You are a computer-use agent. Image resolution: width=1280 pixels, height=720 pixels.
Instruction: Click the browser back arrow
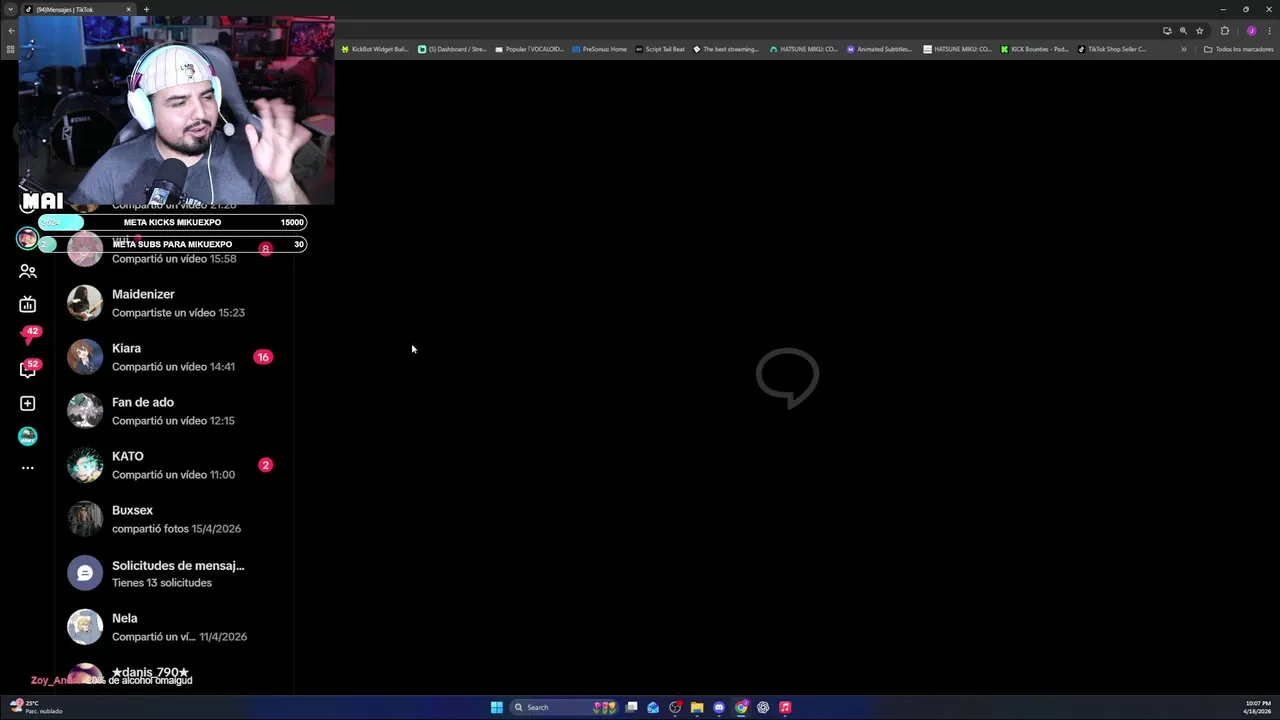[12, 31]
